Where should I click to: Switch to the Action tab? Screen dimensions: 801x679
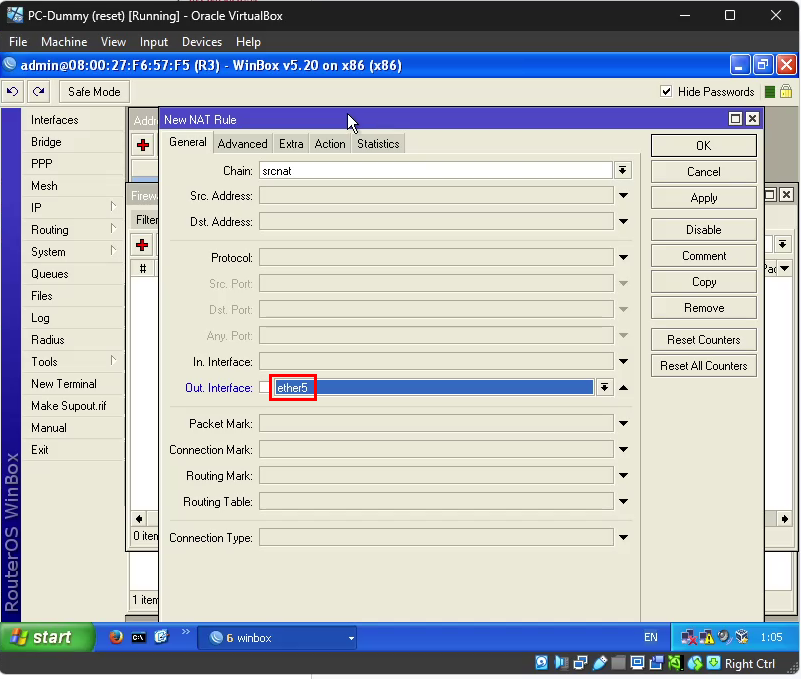pos(330,144)
